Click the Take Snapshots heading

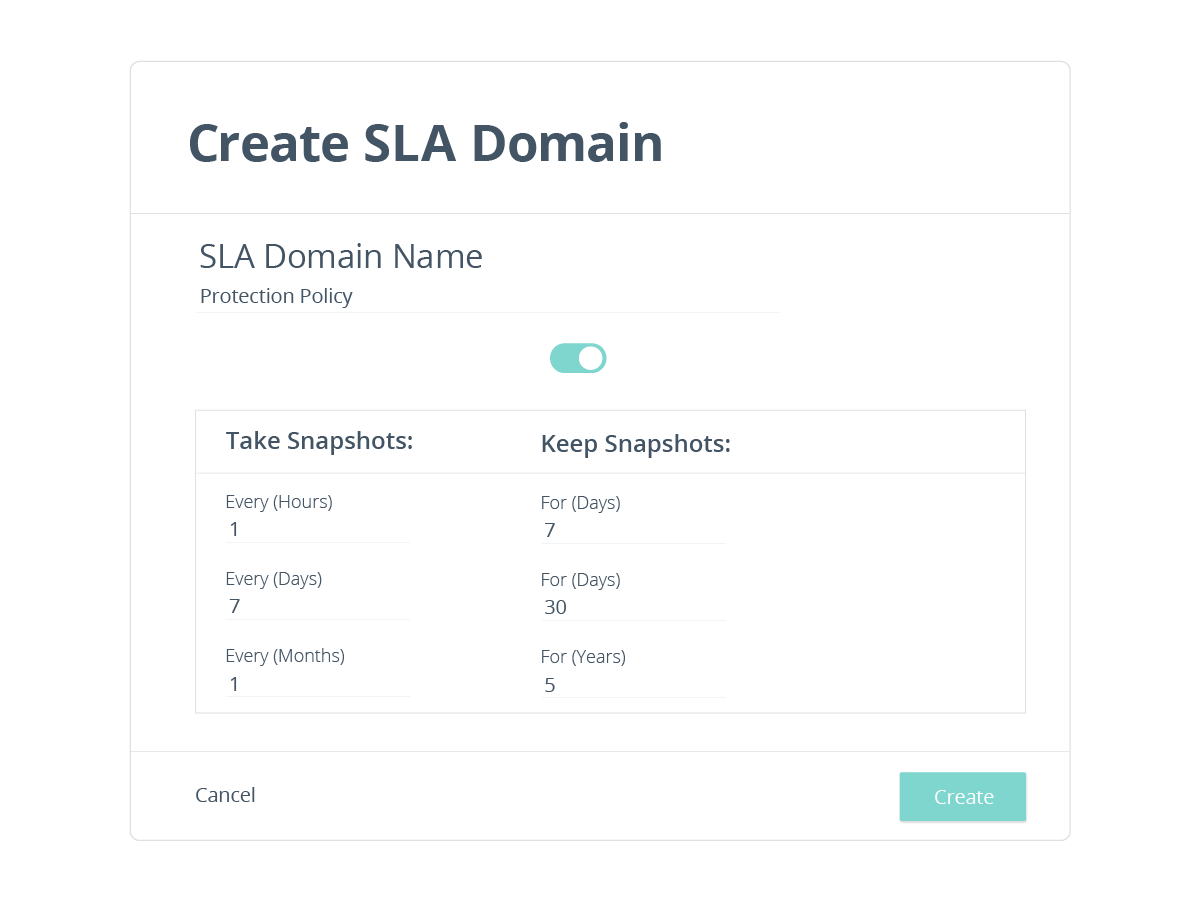320,441
